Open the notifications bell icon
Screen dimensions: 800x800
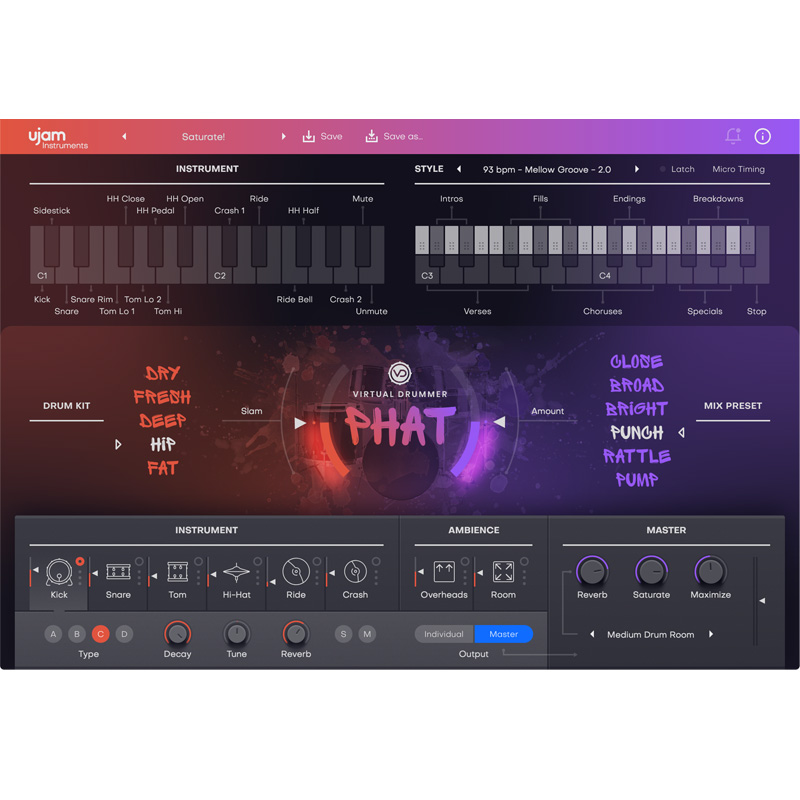pos(733,136)
